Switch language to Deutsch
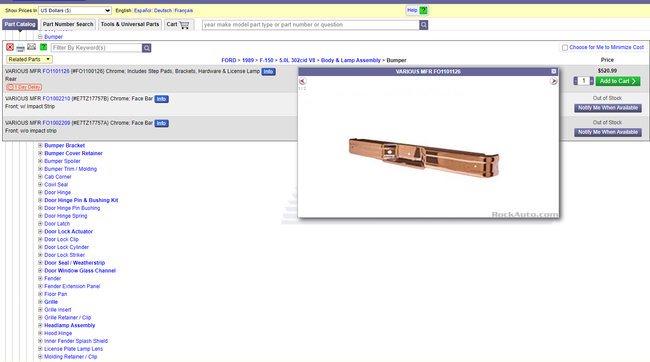The height and width of the screenshot is (362, 650). pyautogui.click(x=163, y=10)
